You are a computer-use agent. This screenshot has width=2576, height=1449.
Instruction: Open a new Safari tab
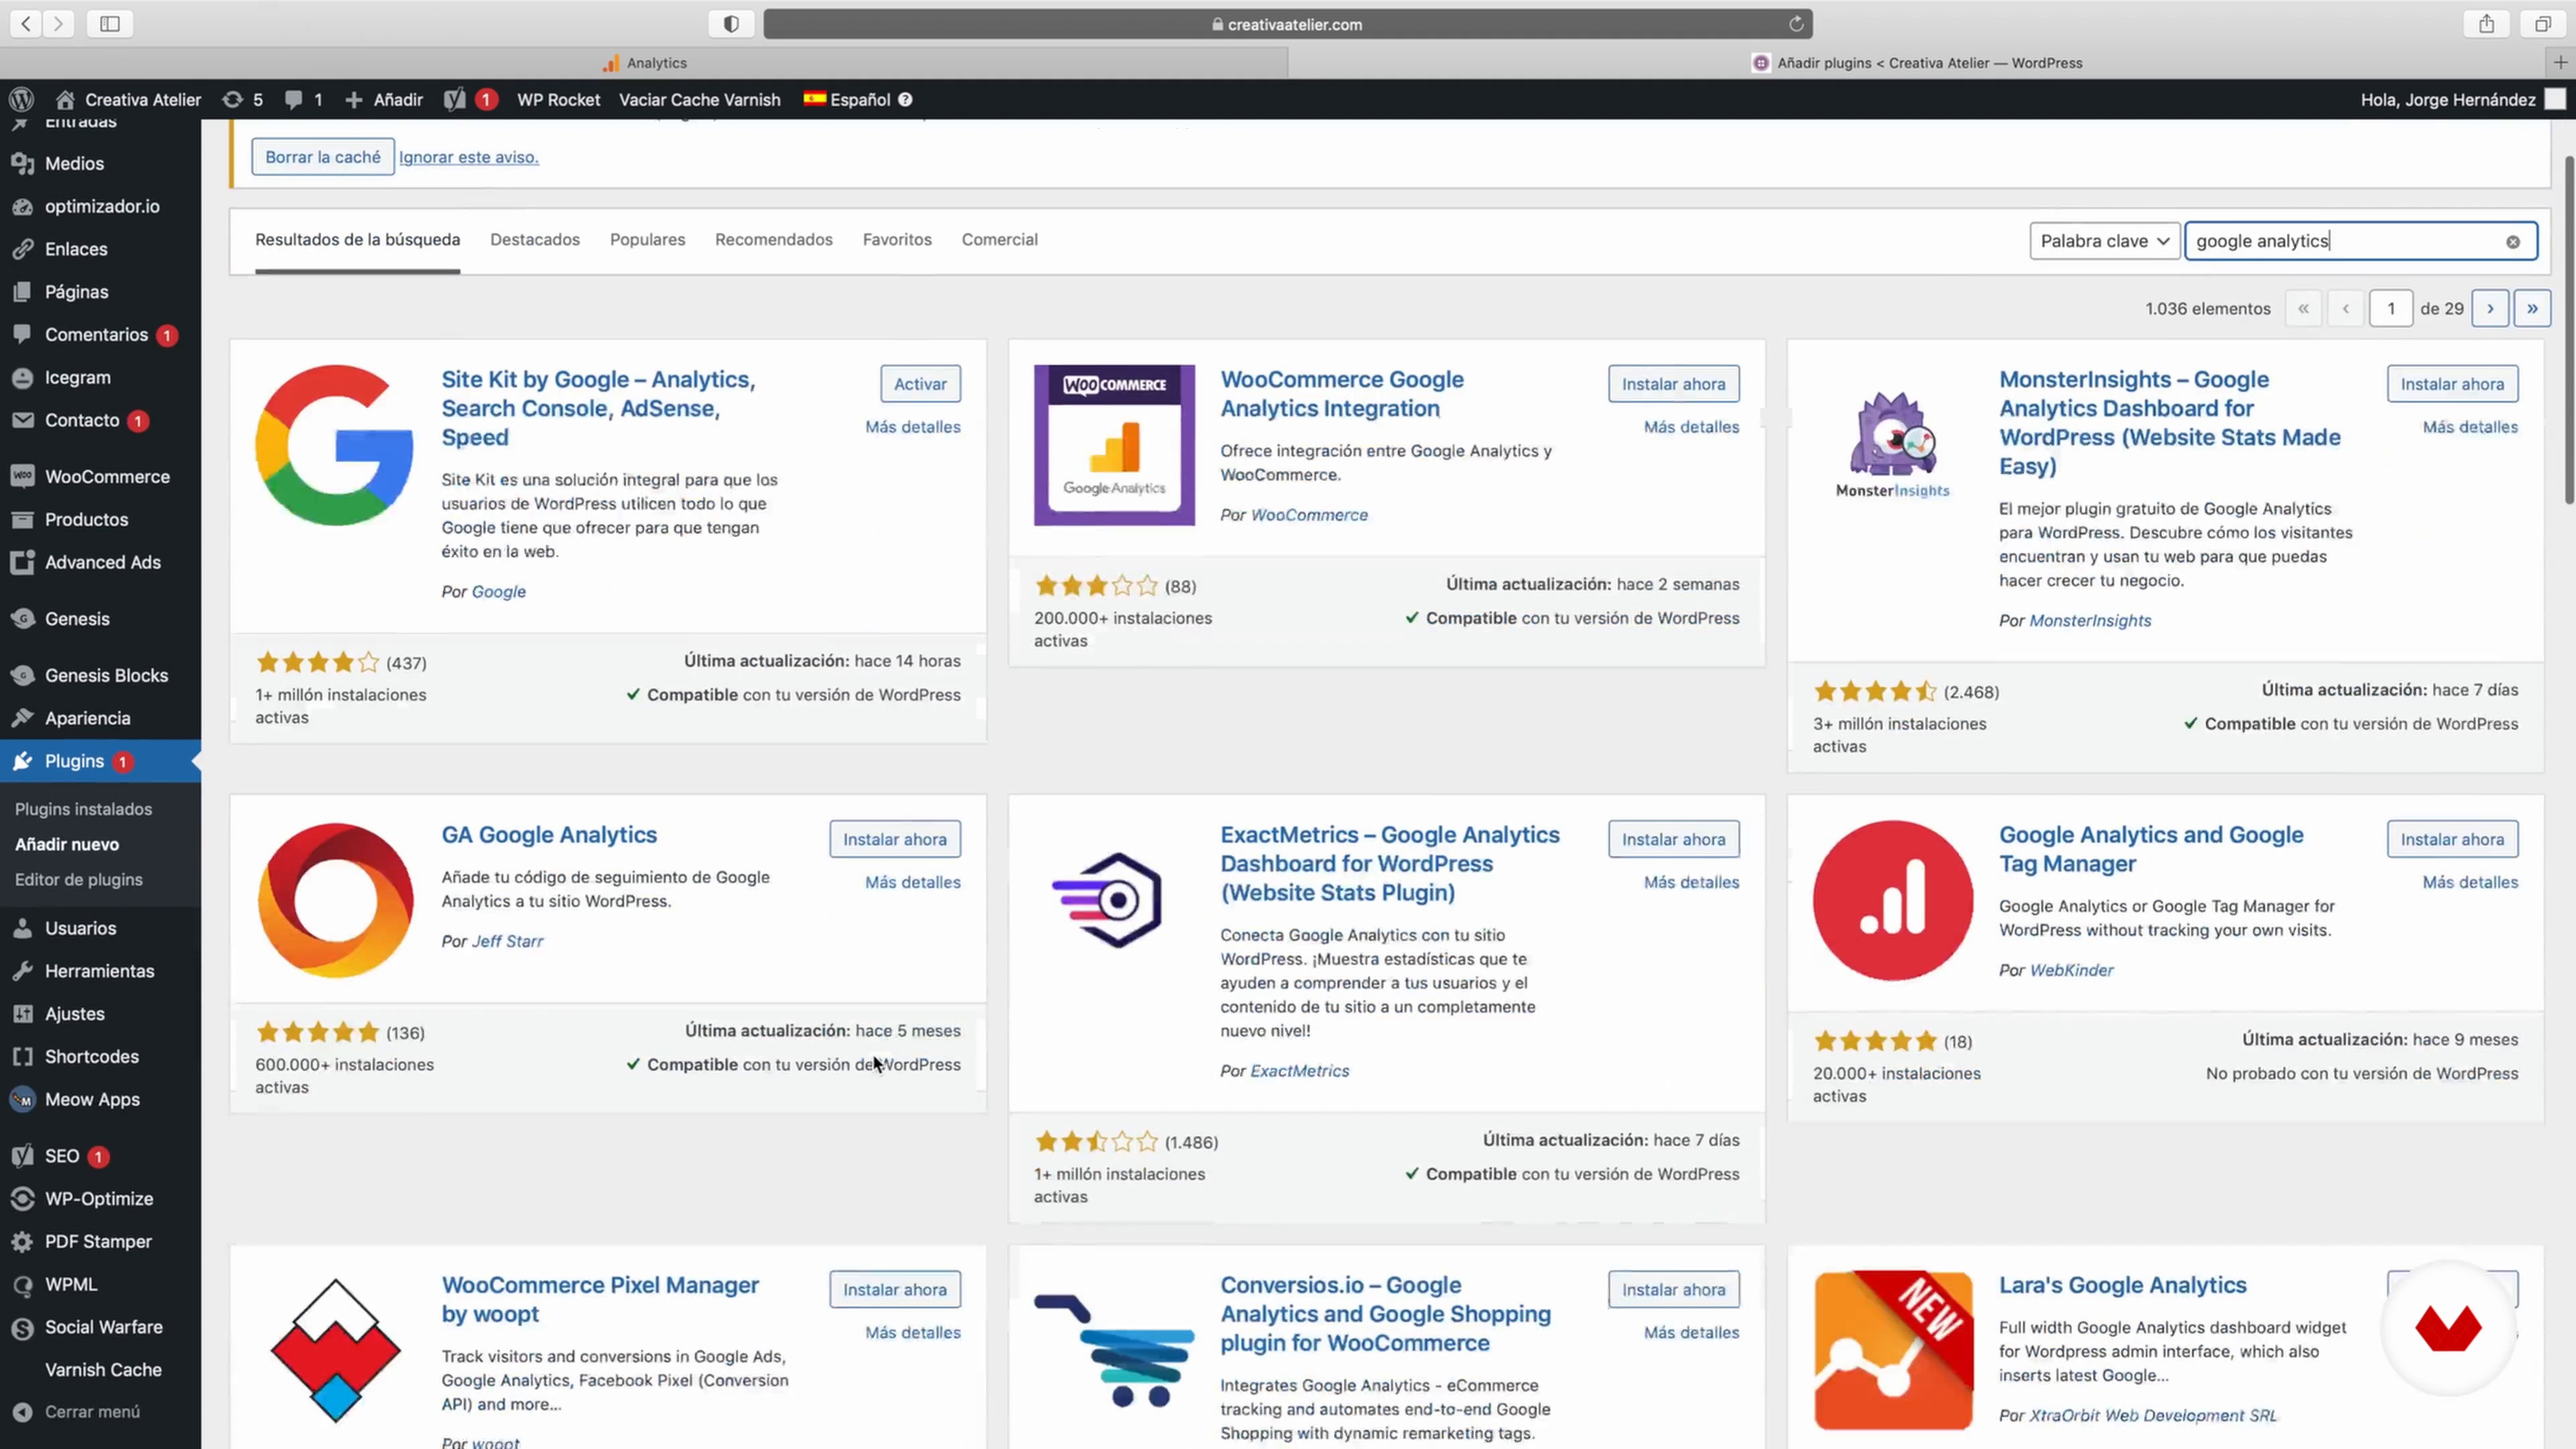tap(2560, 62)
